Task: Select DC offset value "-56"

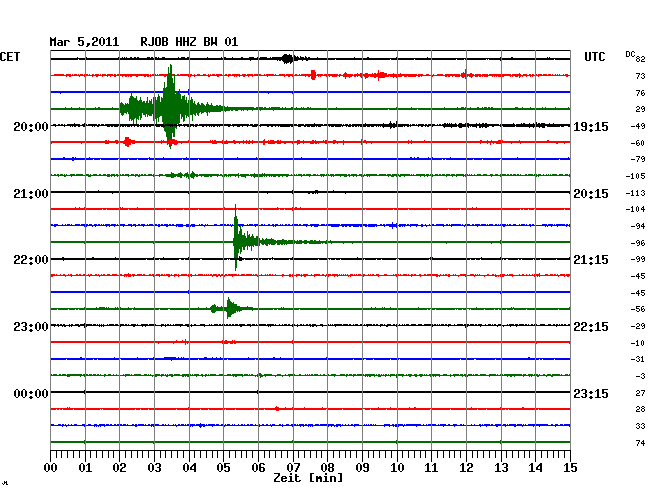Action: point(638,309)
